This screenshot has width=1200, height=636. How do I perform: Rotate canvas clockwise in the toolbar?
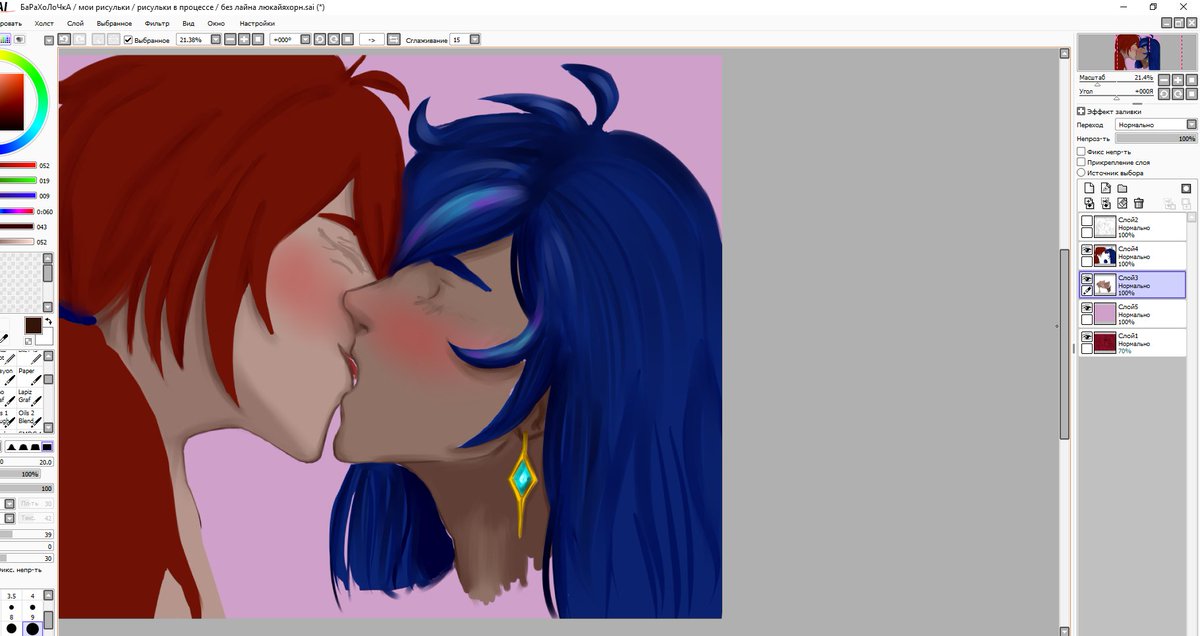(x=334, y=40)
